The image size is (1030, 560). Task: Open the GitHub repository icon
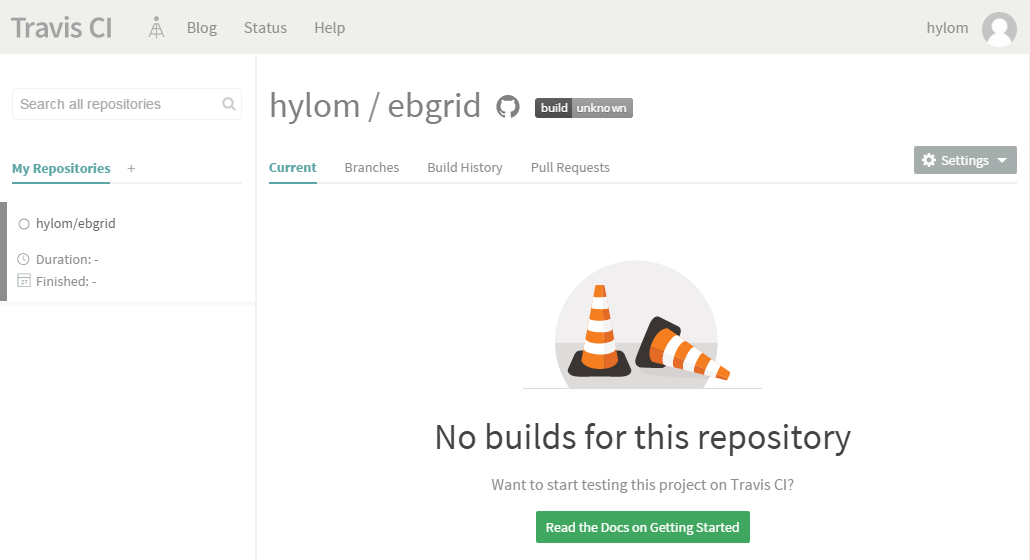pos(508,106)
